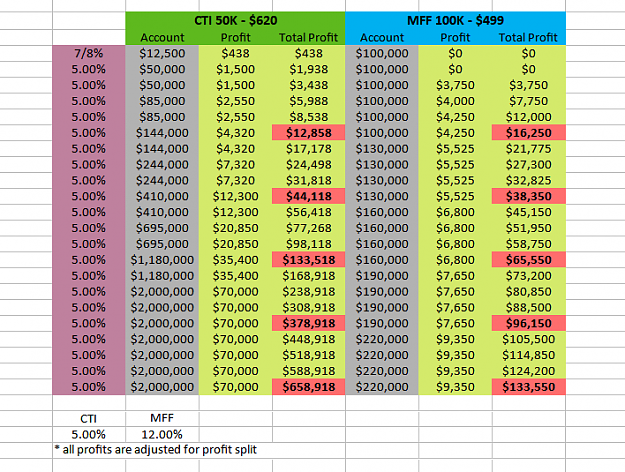625x472 pixels.
Task: Select the $38,350 highlighted cell
Action: tap(529, 196)
